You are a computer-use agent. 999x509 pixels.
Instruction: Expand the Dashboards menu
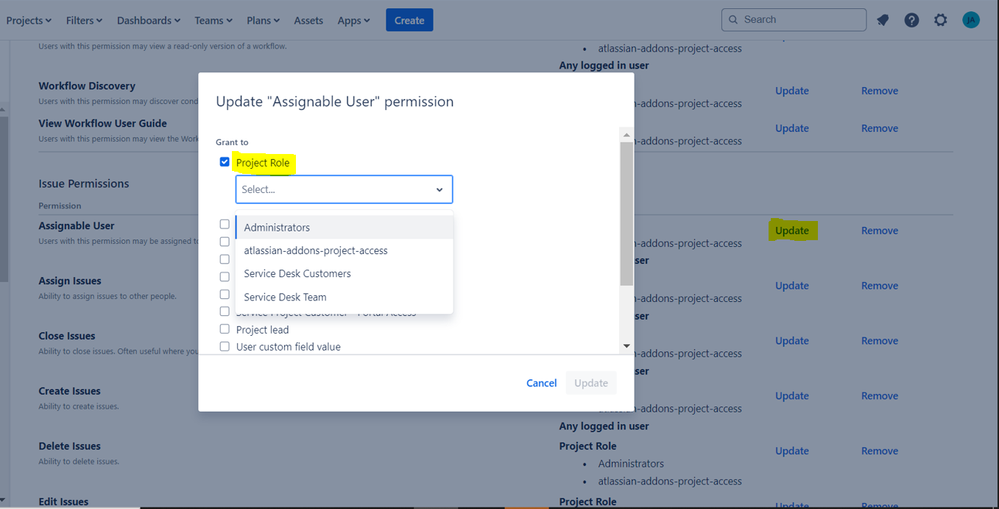point(148,20)
